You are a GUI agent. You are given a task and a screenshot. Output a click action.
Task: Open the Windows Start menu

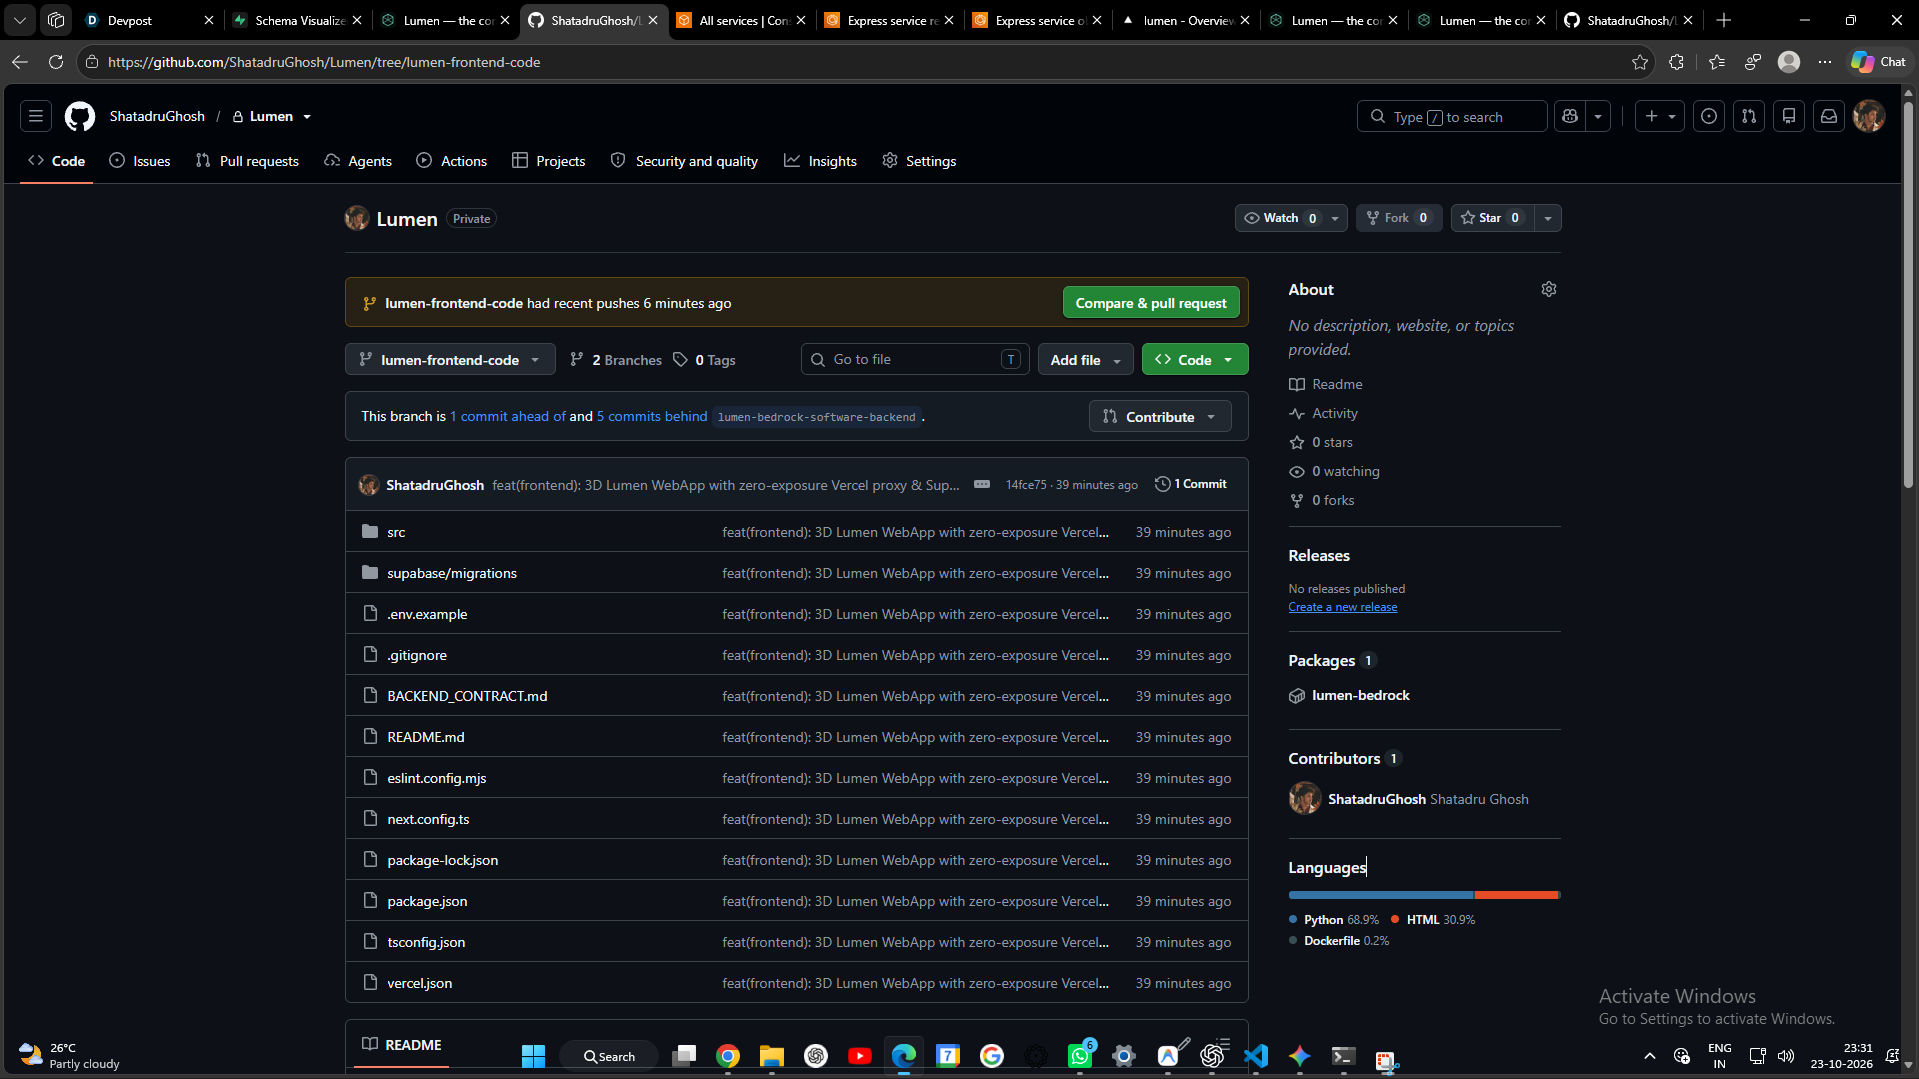tap(534, 1056)
